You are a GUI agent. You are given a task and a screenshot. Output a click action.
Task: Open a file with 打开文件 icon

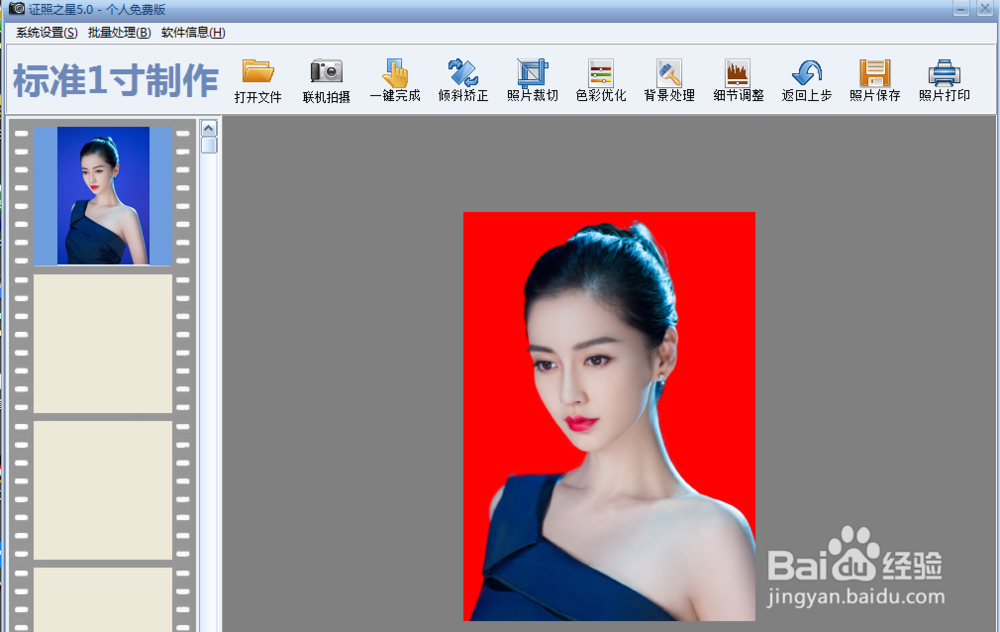[258, 81]
